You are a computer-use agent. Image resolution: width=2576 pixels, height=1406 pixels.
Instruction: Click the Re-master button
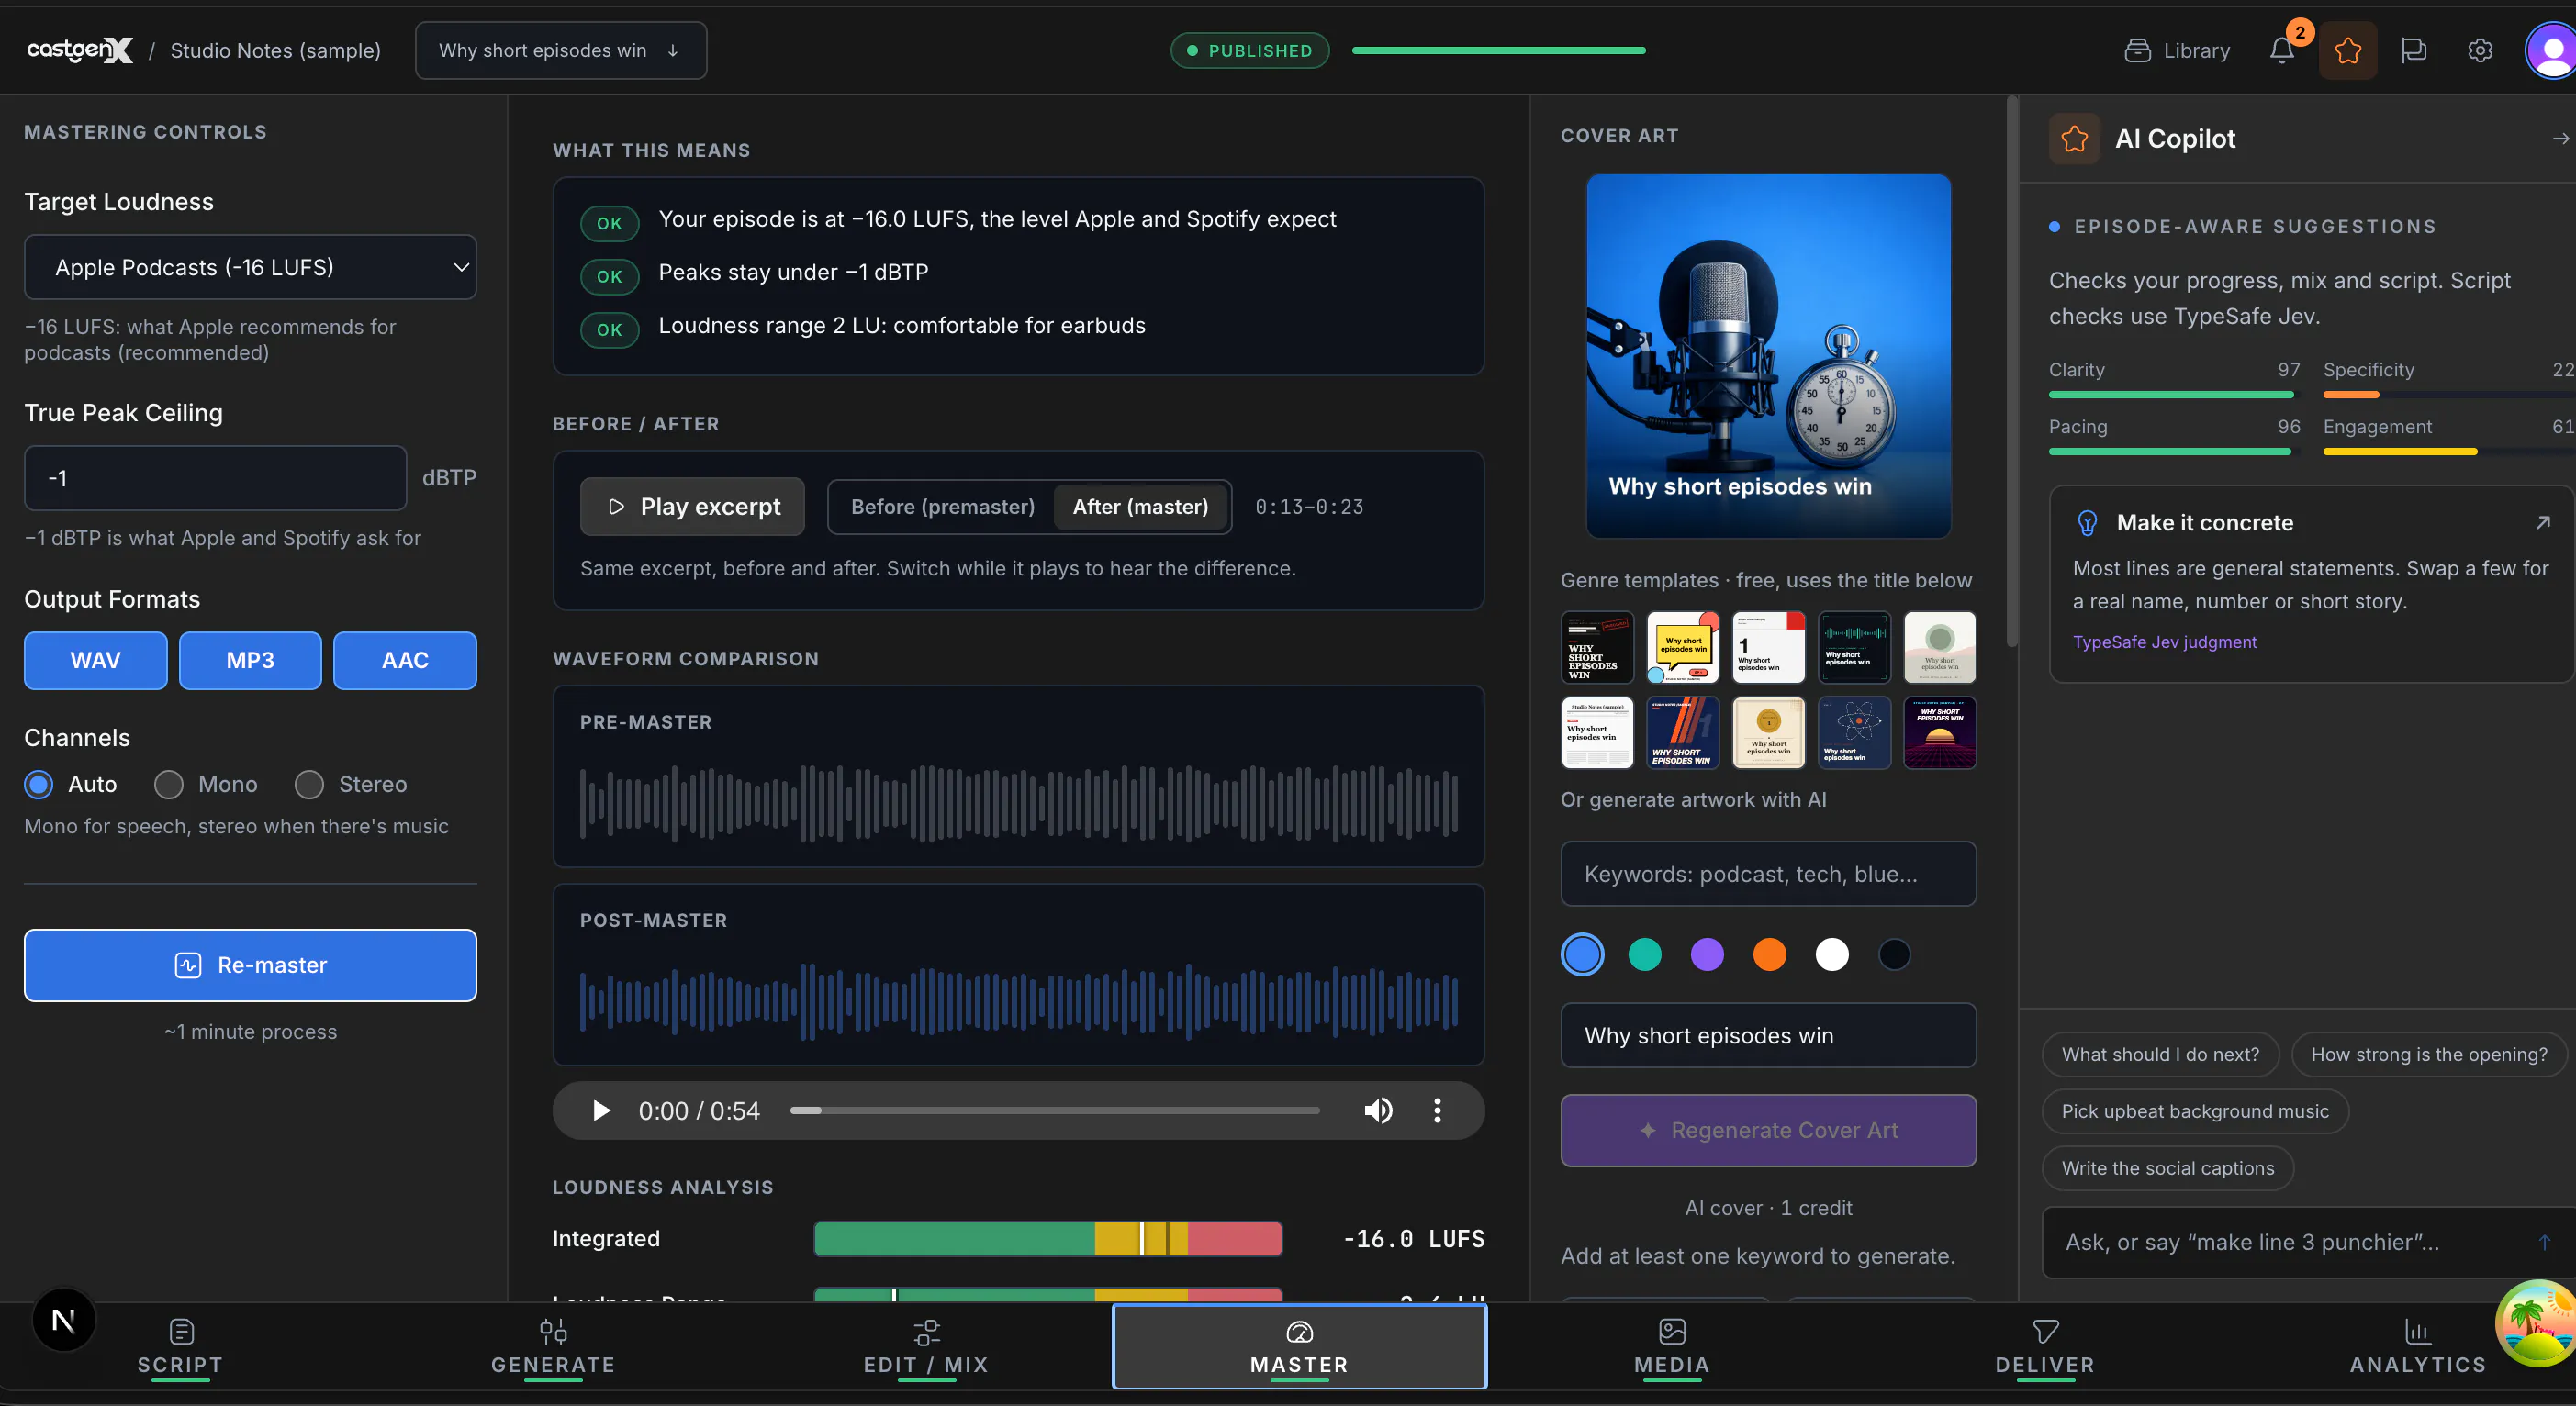tap(250, 965)
